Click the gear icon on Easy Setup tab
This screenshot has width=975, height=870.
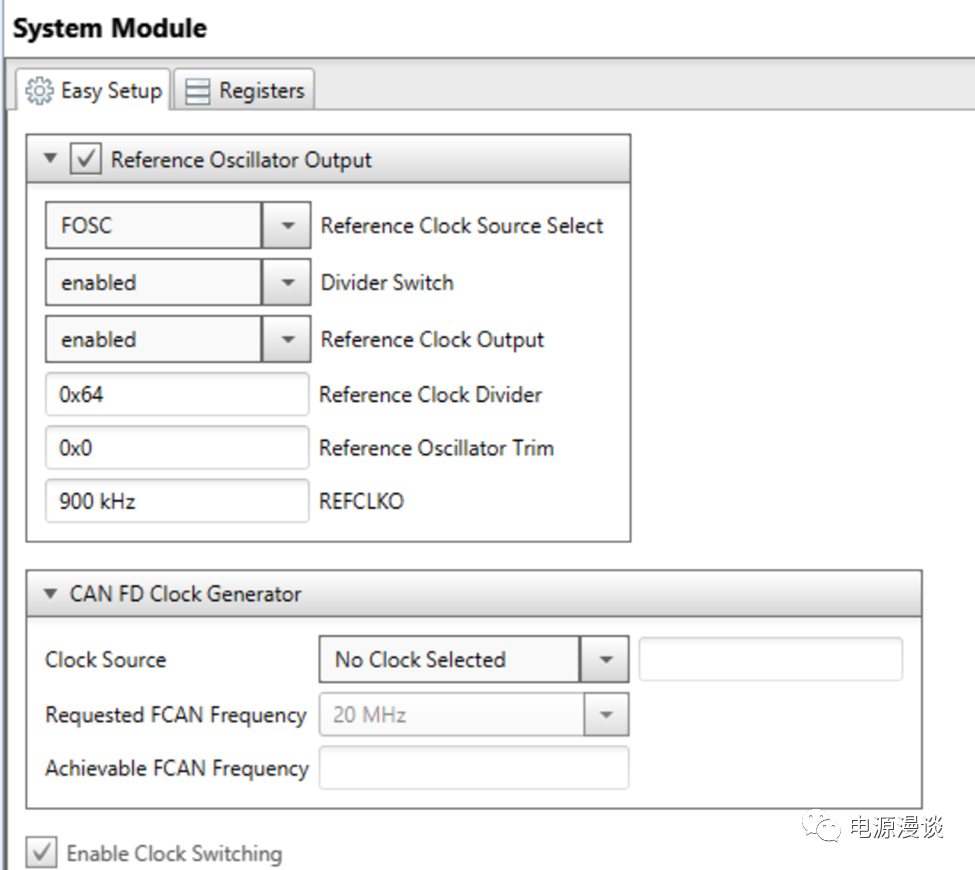tap(40, 91)
